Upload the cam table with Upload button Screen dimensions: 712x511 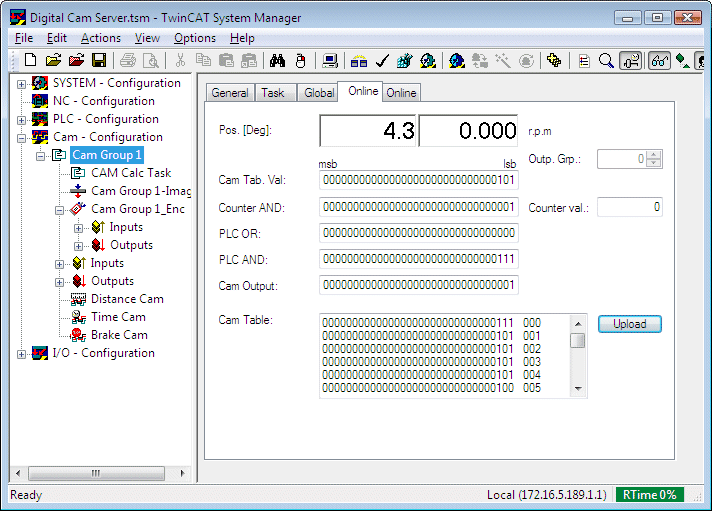coord(629,324)
